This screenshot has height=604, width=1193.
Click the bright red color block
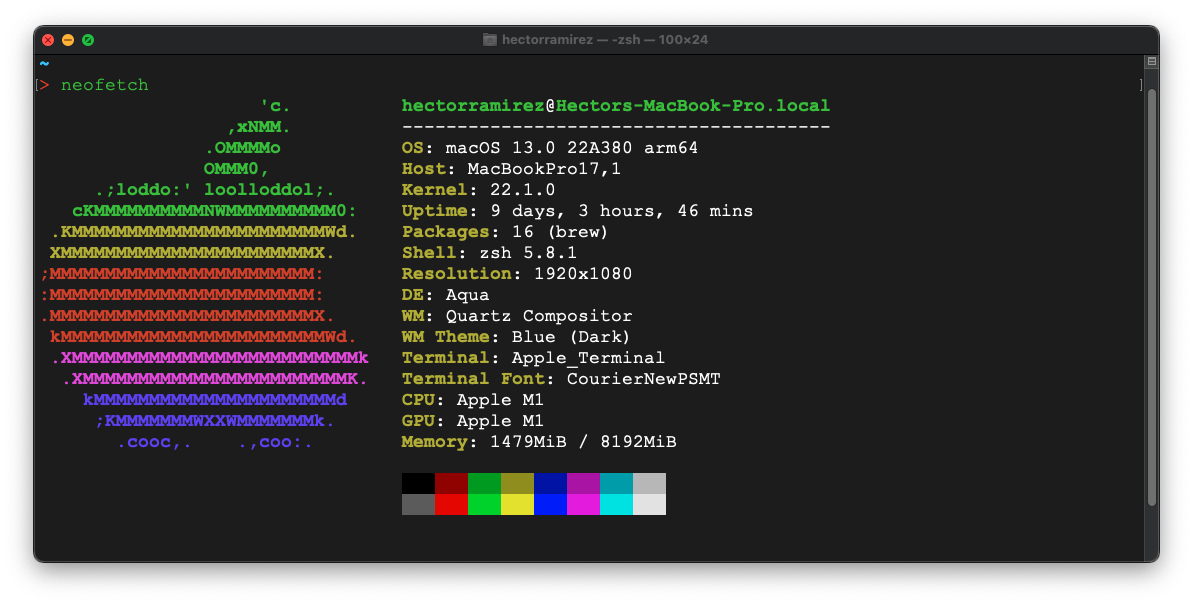pyautogui.click(x=451, y=504)
